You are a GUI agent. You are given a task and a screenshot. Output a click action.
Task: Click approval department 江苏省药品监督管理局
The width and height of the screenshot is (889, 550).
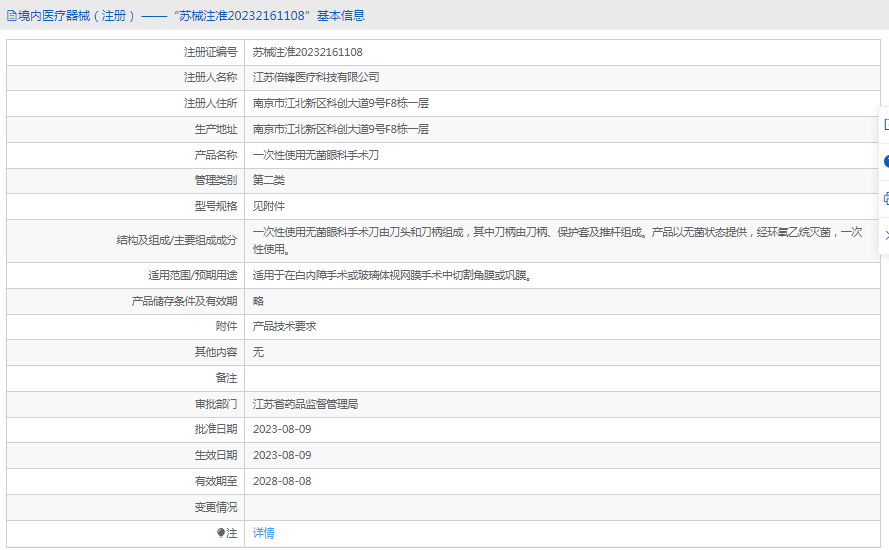tap(305, 405)
